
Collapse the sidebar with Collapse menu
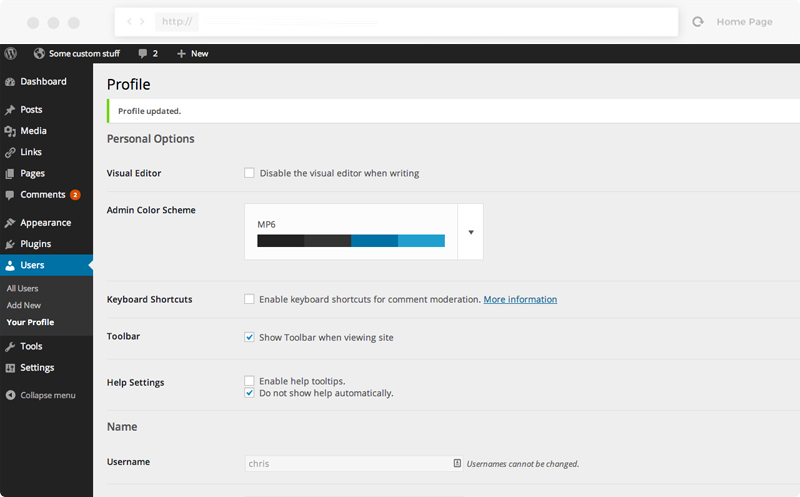pos(41,395)
